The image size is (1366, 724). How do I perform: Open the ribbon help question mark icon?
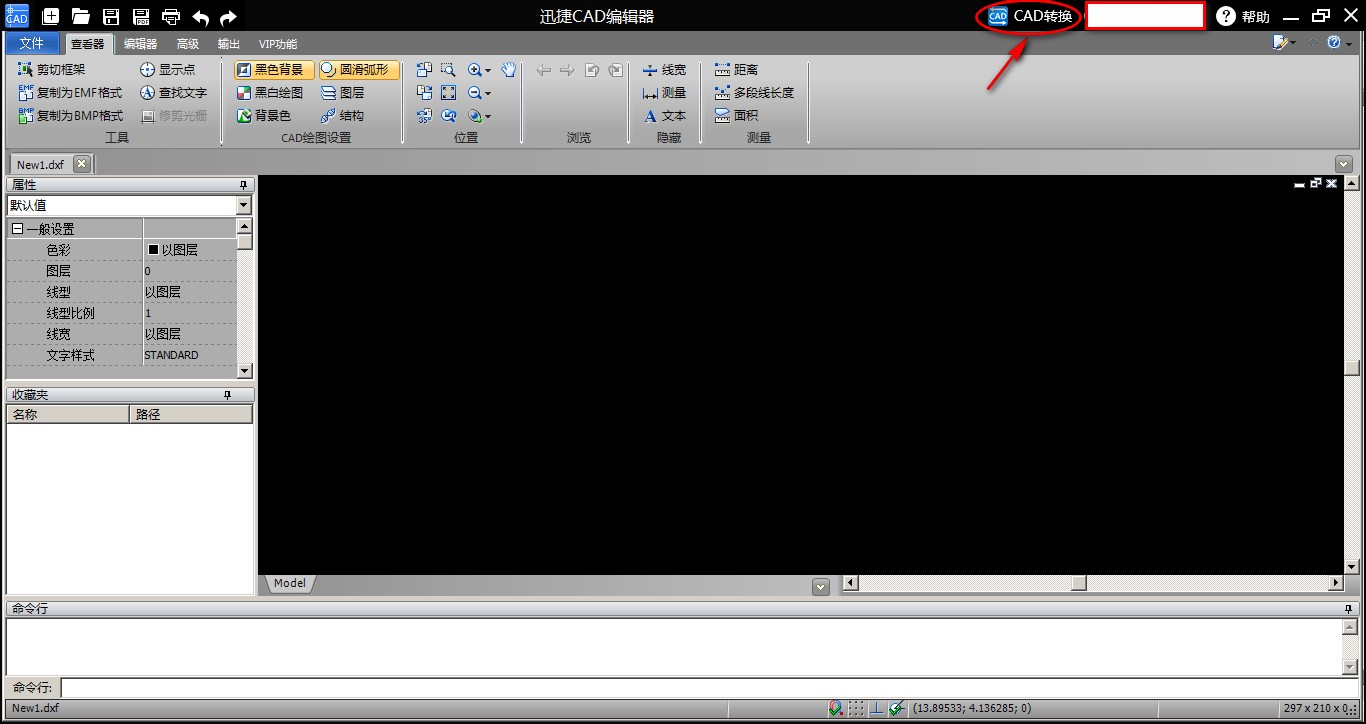1334,43
